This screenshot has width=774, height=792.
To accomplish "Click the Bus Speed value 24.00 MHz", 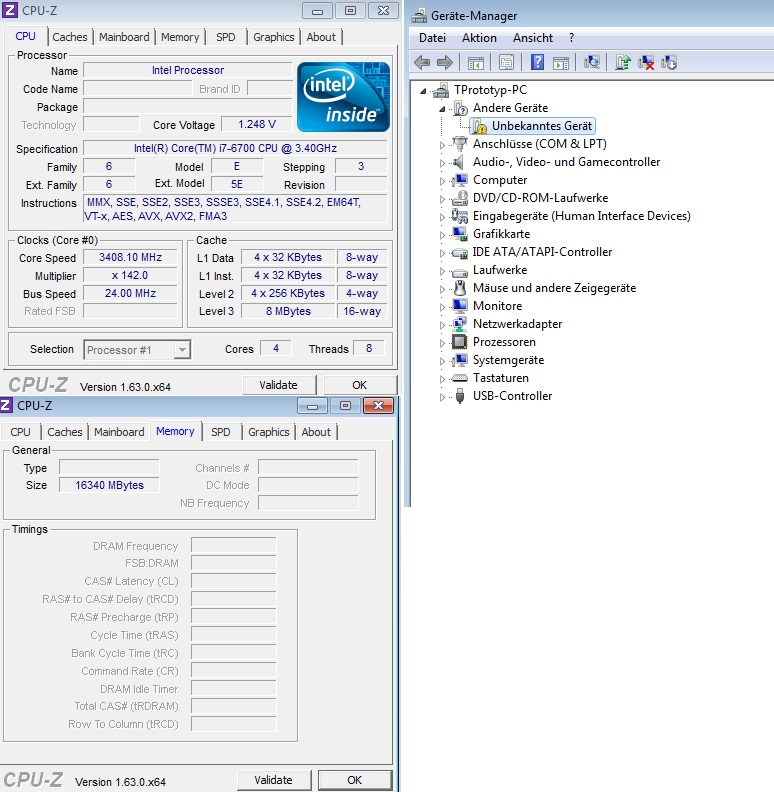I will 130,293.
